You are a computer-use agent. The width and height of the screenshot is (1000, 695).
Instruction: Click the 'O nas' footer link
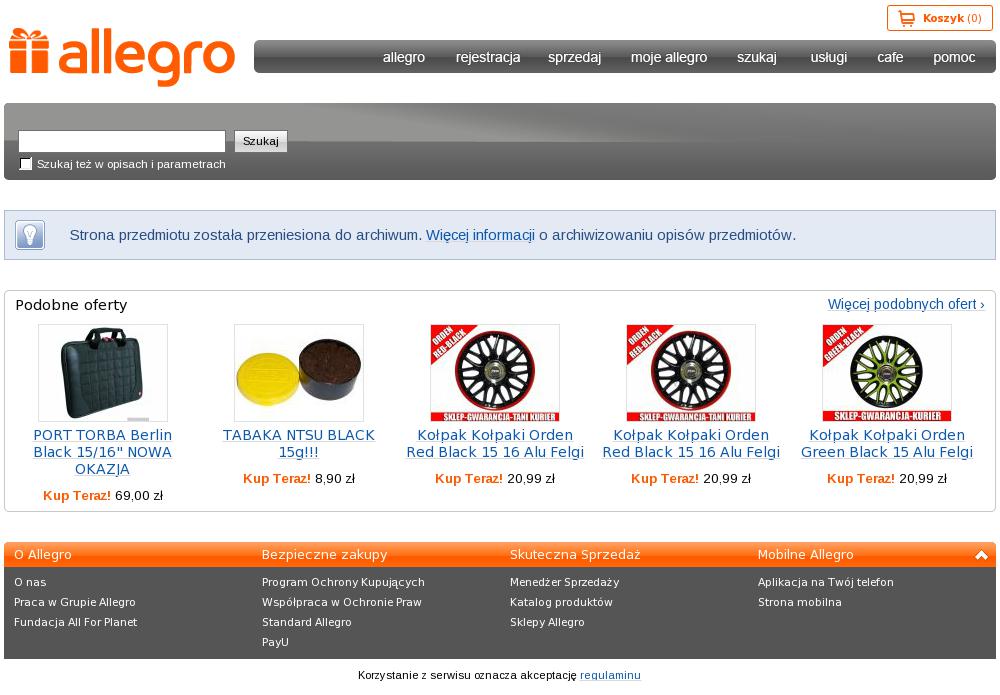pyautogui.click(x=30, y=582)
